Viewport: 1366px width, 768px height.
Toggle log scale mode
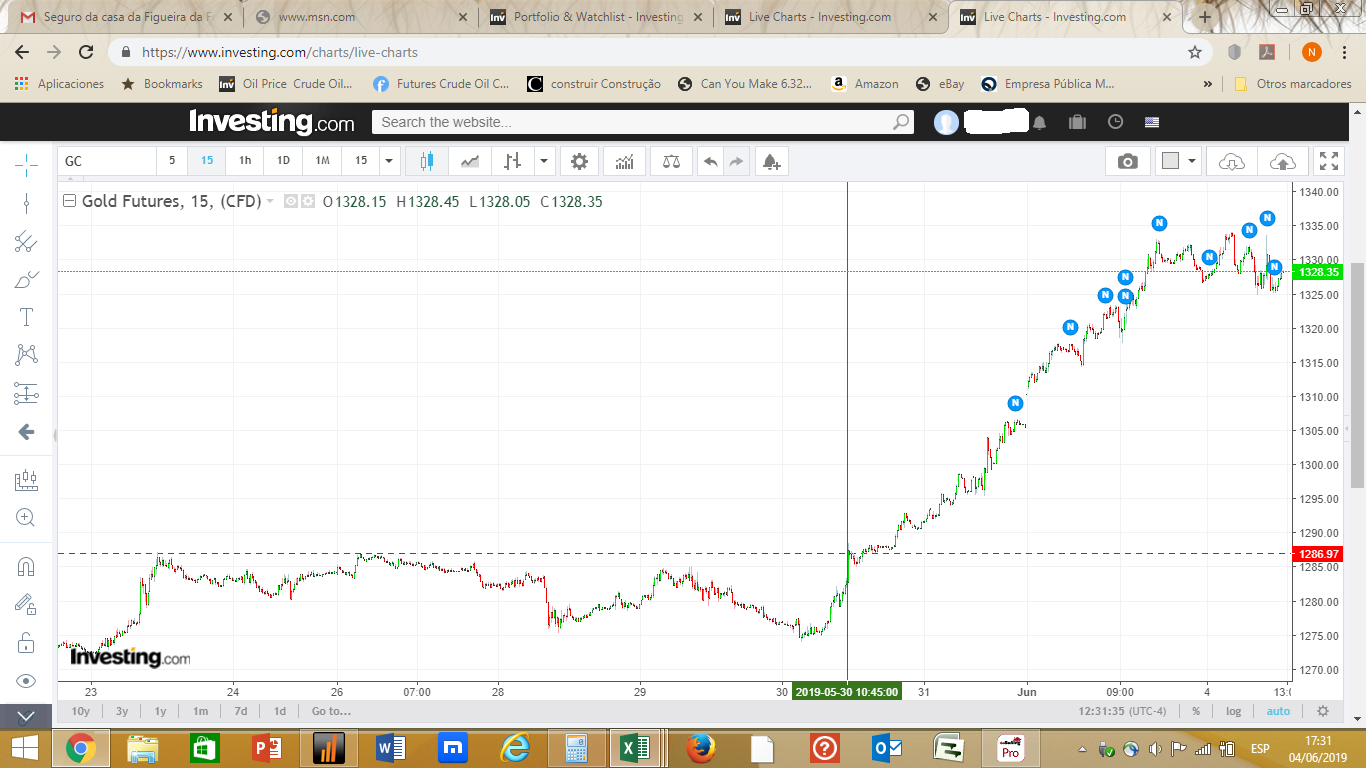point(1234,711)
